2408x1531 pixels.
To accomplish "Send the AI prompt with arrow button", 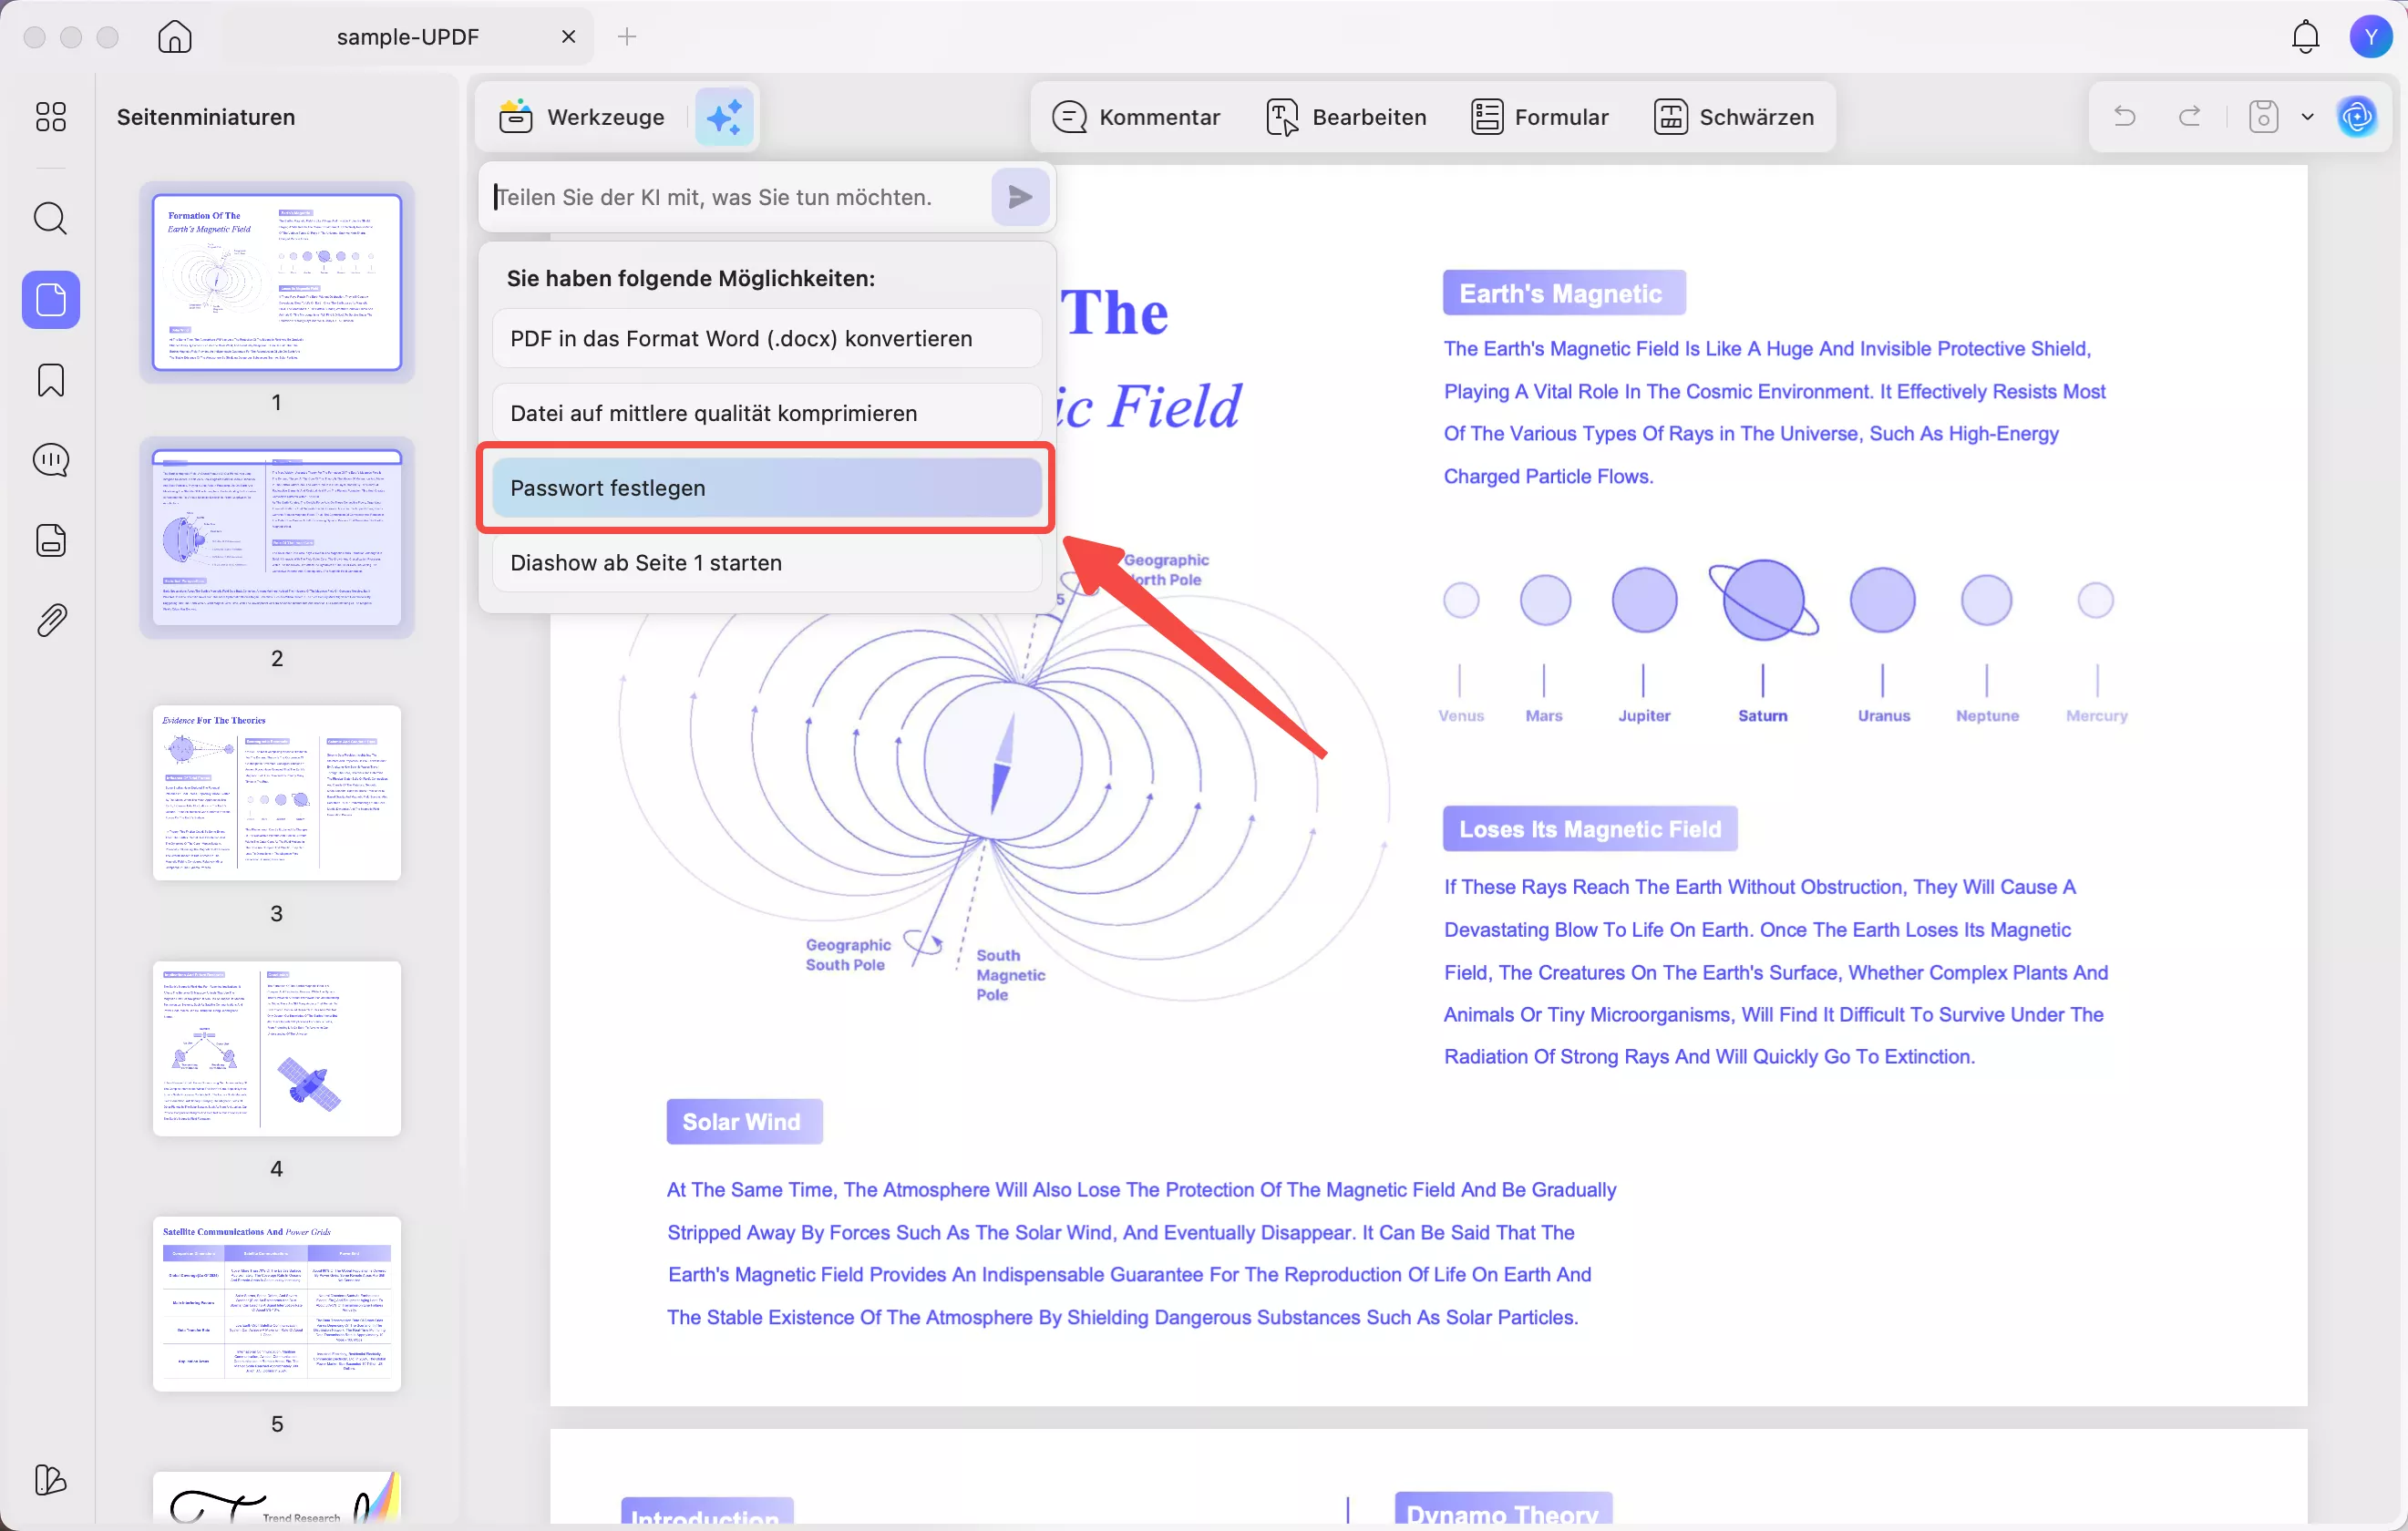I will click(x=1020, y=197).
